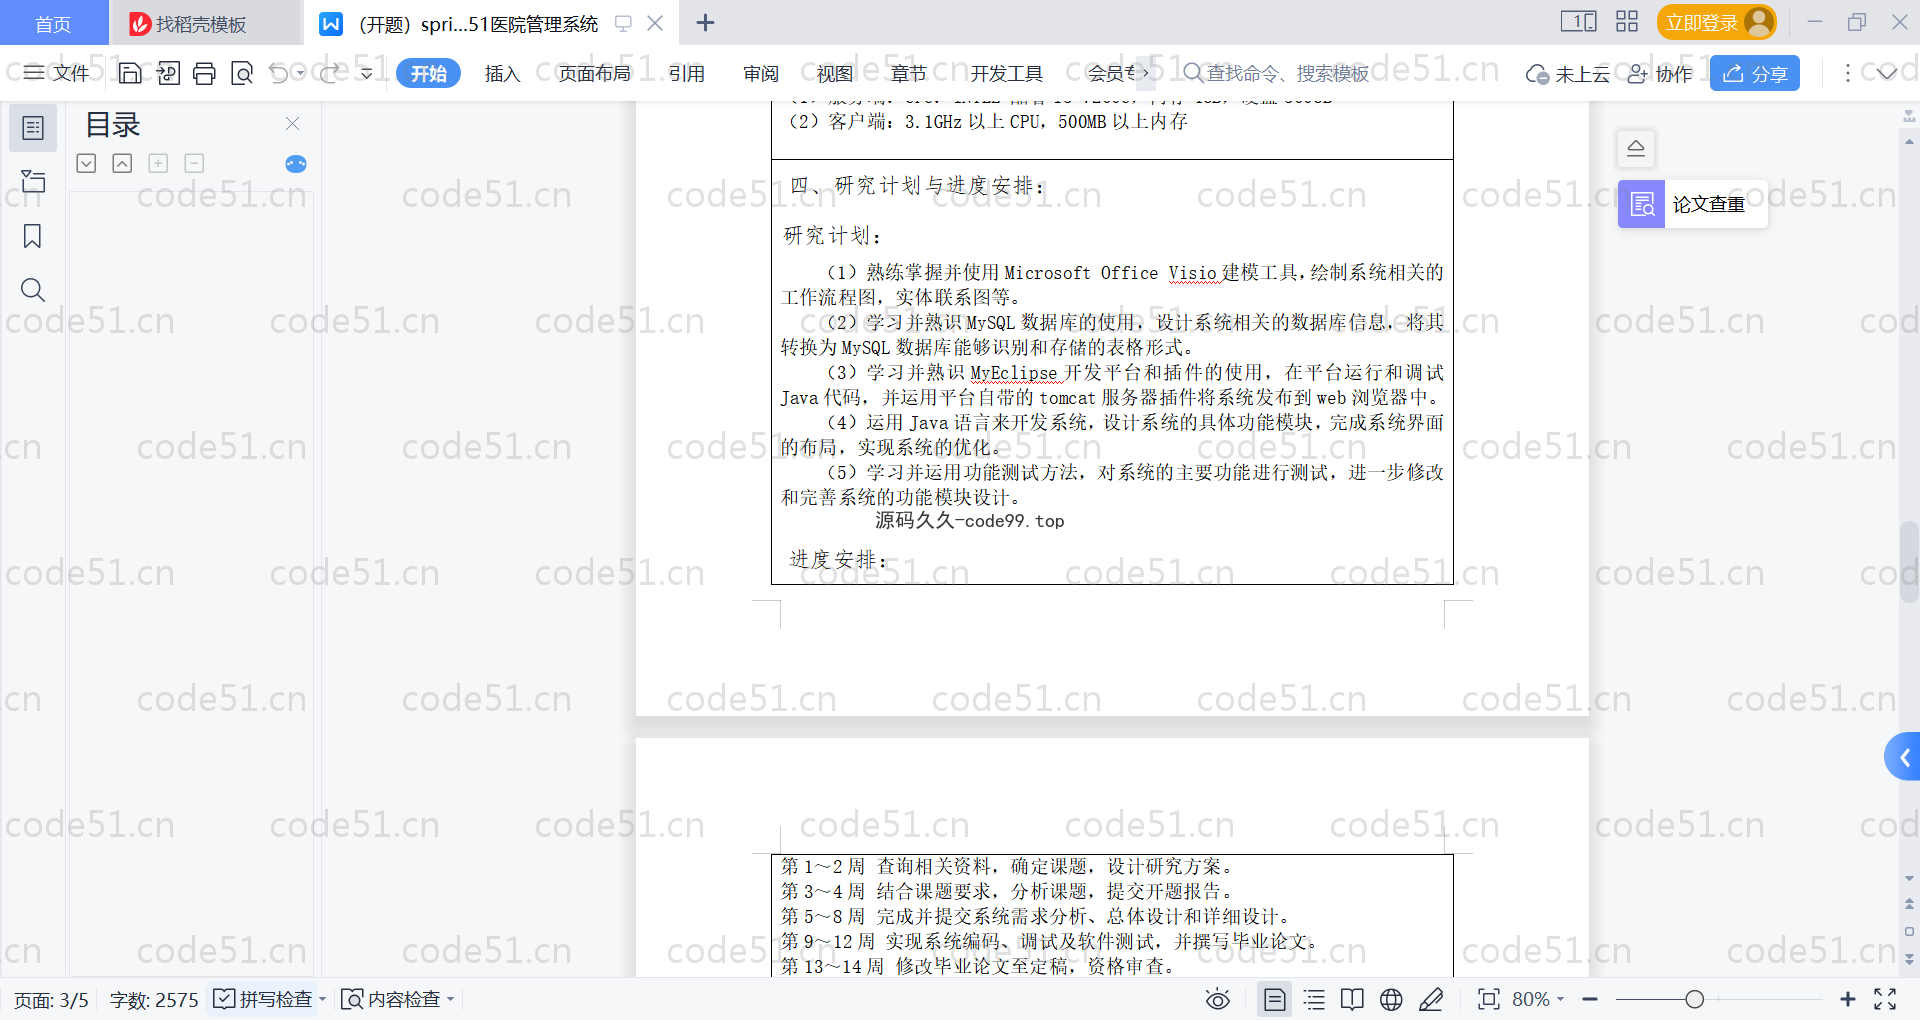
Task: Click the Undo arrow icon
Action: pos(279,73)
